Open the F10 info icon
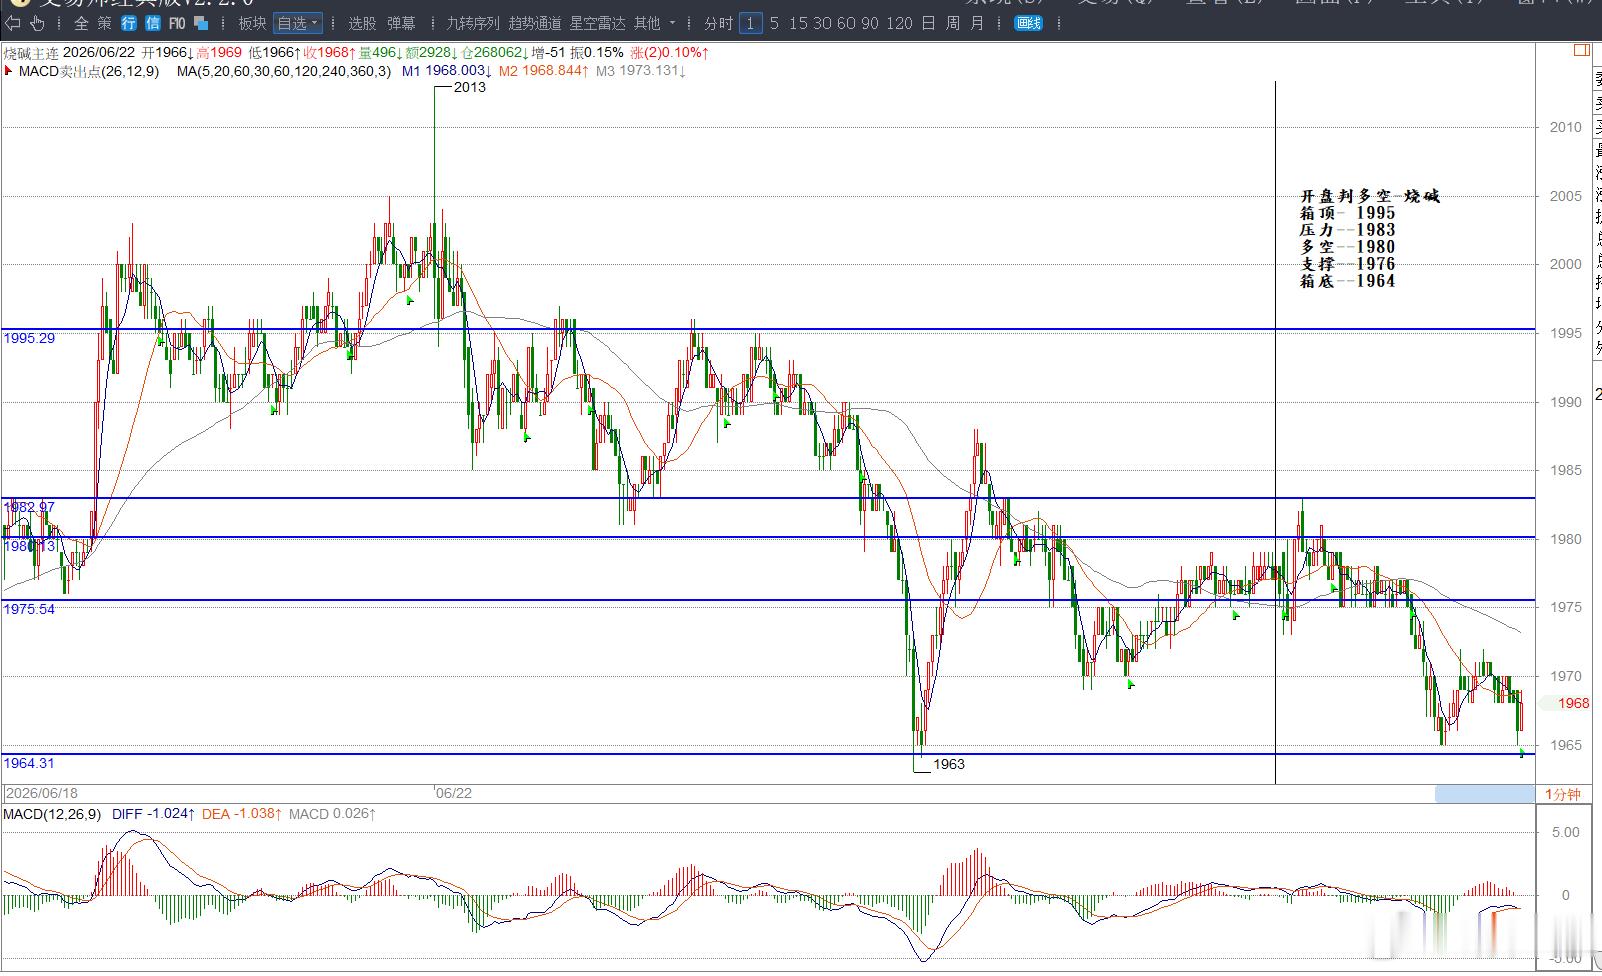Screen dimensions: 1602x976 [x=177, y=23]
